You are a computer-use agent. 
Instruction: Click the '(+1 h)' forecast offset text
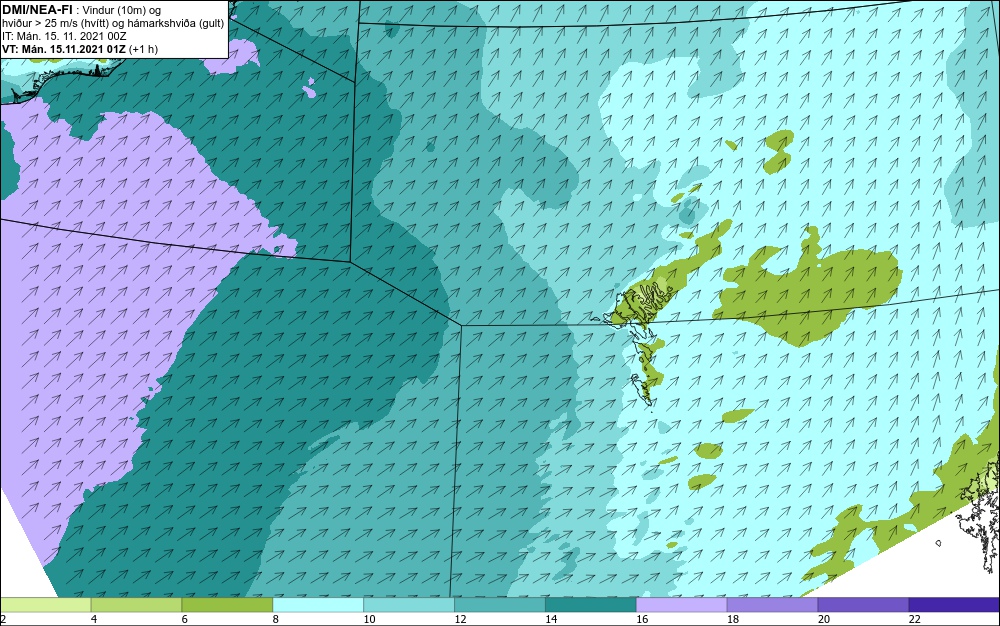pos(144,49)
